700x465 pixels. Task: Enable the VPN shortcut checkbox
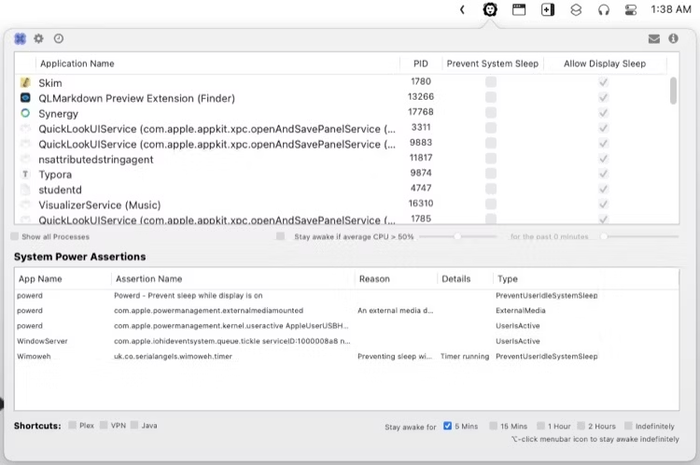104,425
